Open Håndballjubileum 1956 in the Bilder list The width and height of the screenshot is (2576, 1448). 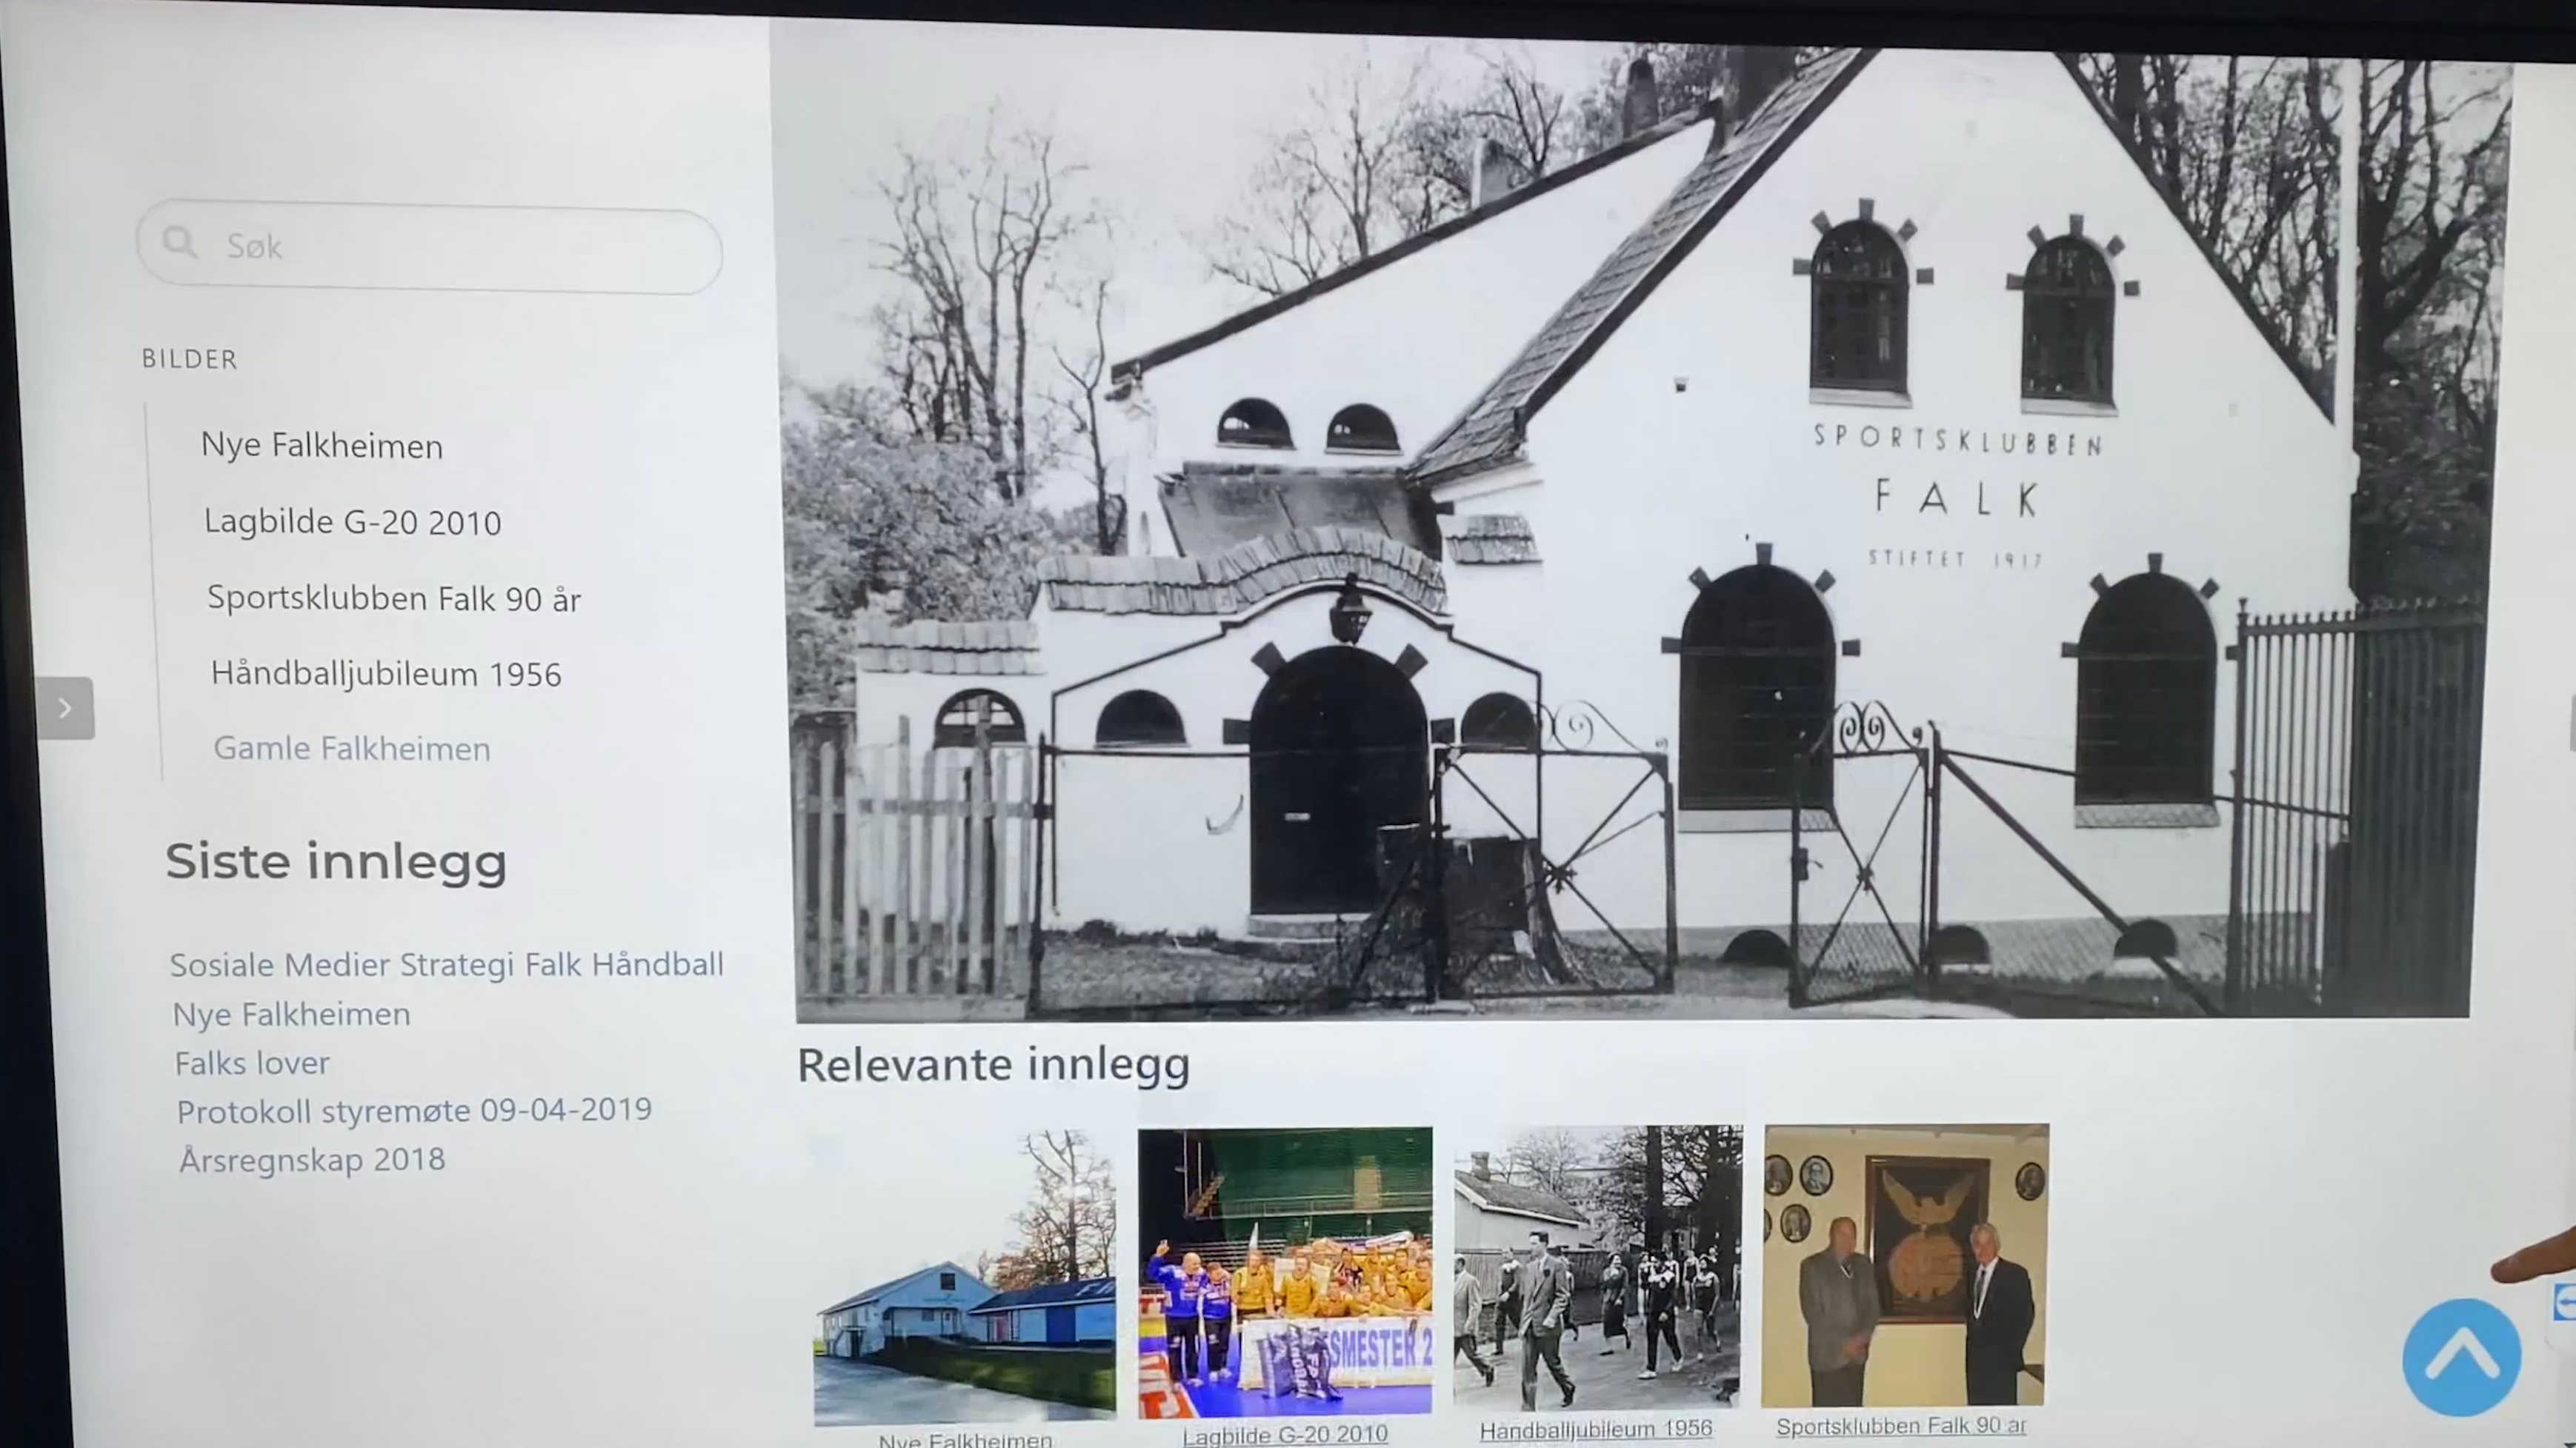coord(386,674)
